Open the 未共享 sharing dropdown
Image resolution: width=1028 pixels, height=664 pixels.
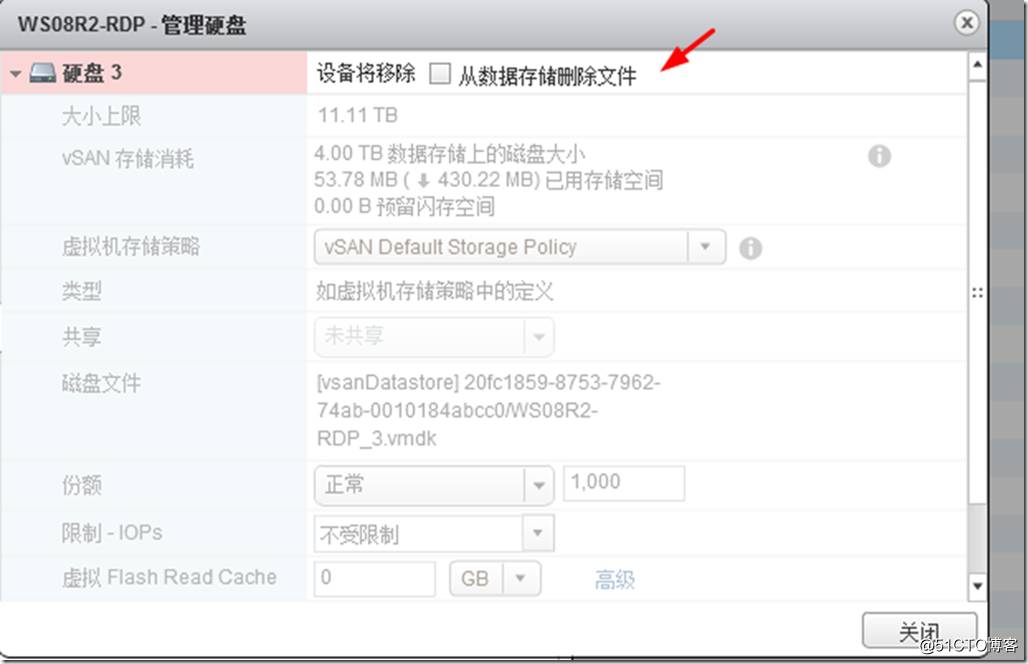(x=434, y=337)
